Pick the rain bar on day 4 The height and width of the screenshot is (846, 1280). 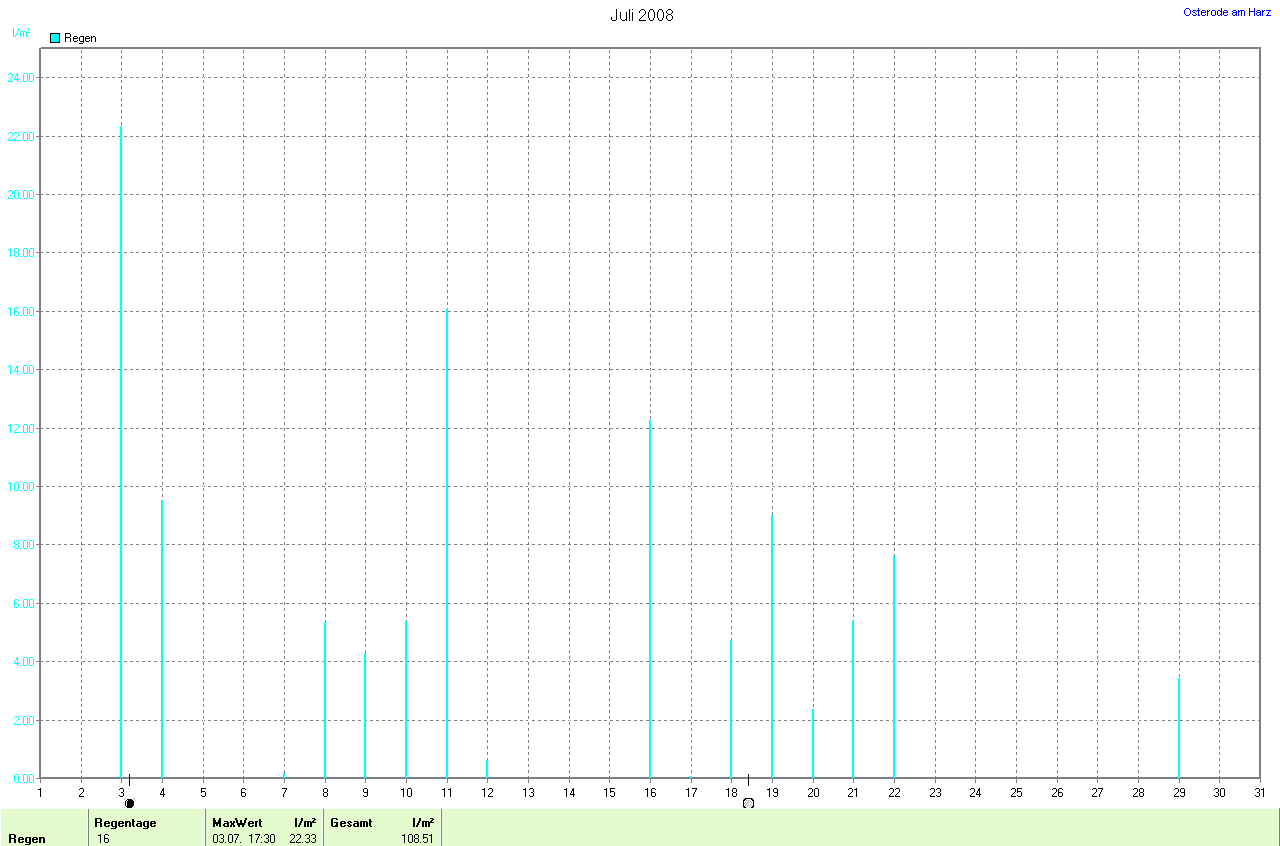tap(162, 640)
